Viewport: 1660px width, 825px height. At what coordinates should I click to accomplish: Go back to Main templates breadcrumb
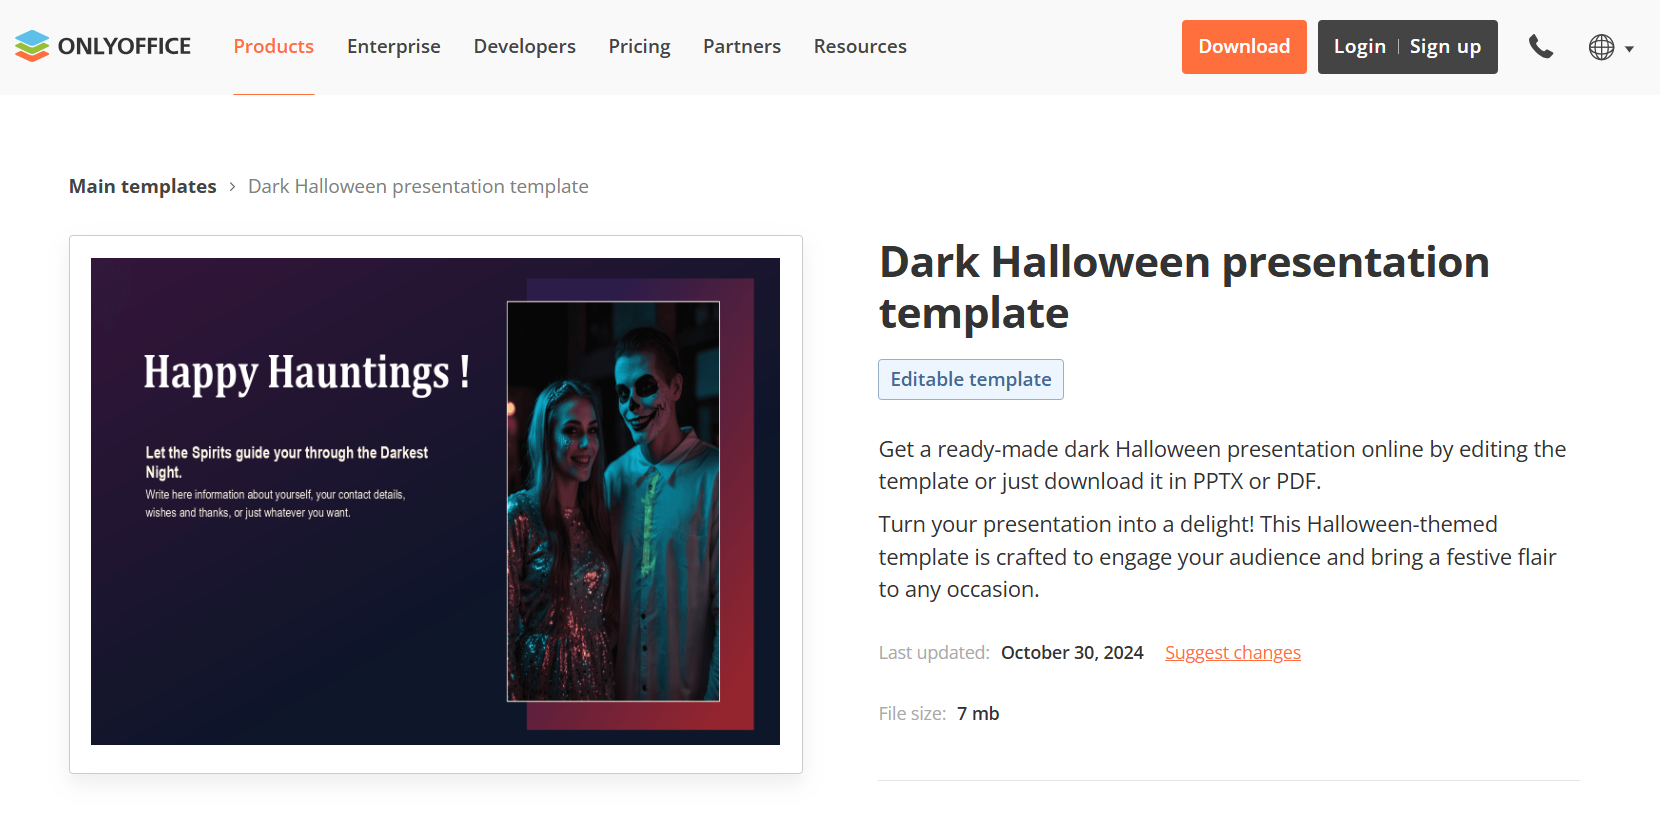[x=142, y=187]
